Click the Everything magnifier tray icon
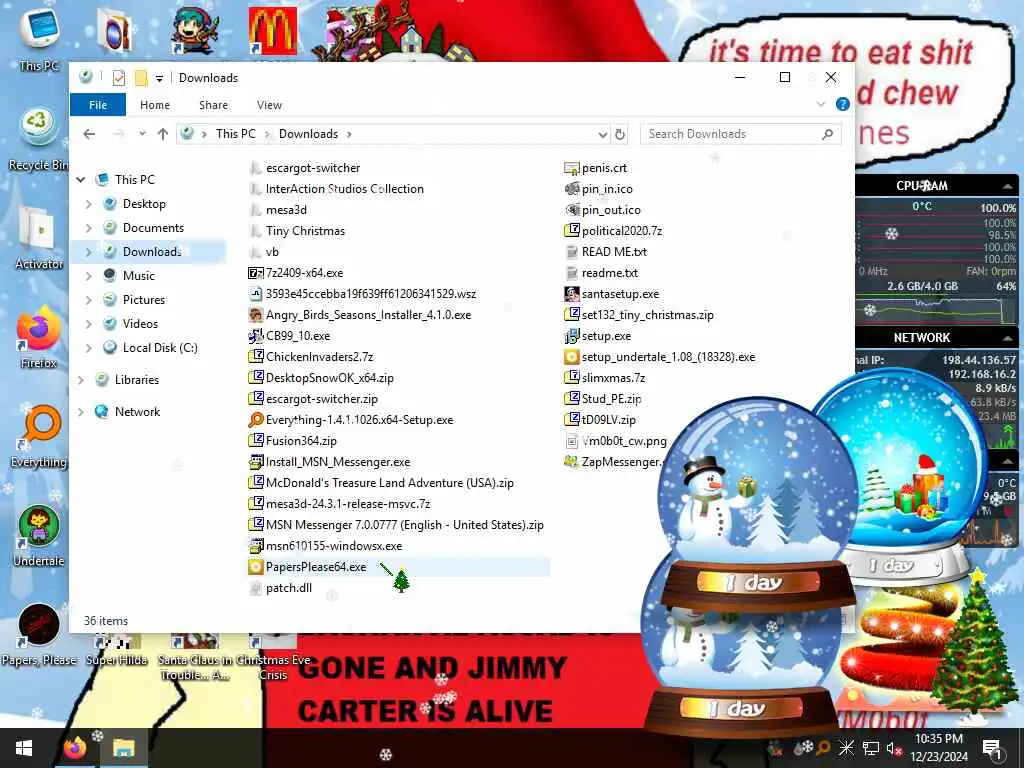1024x768 pixels. point(824,748)
